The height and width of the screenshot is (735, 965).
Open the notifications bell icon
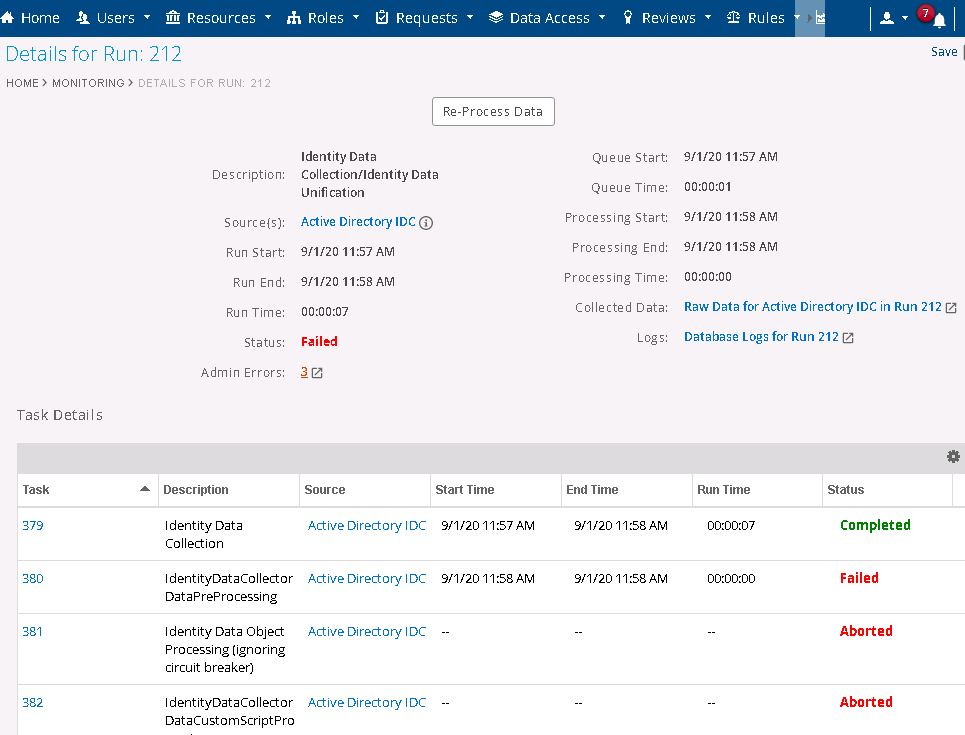click(938, 20)
